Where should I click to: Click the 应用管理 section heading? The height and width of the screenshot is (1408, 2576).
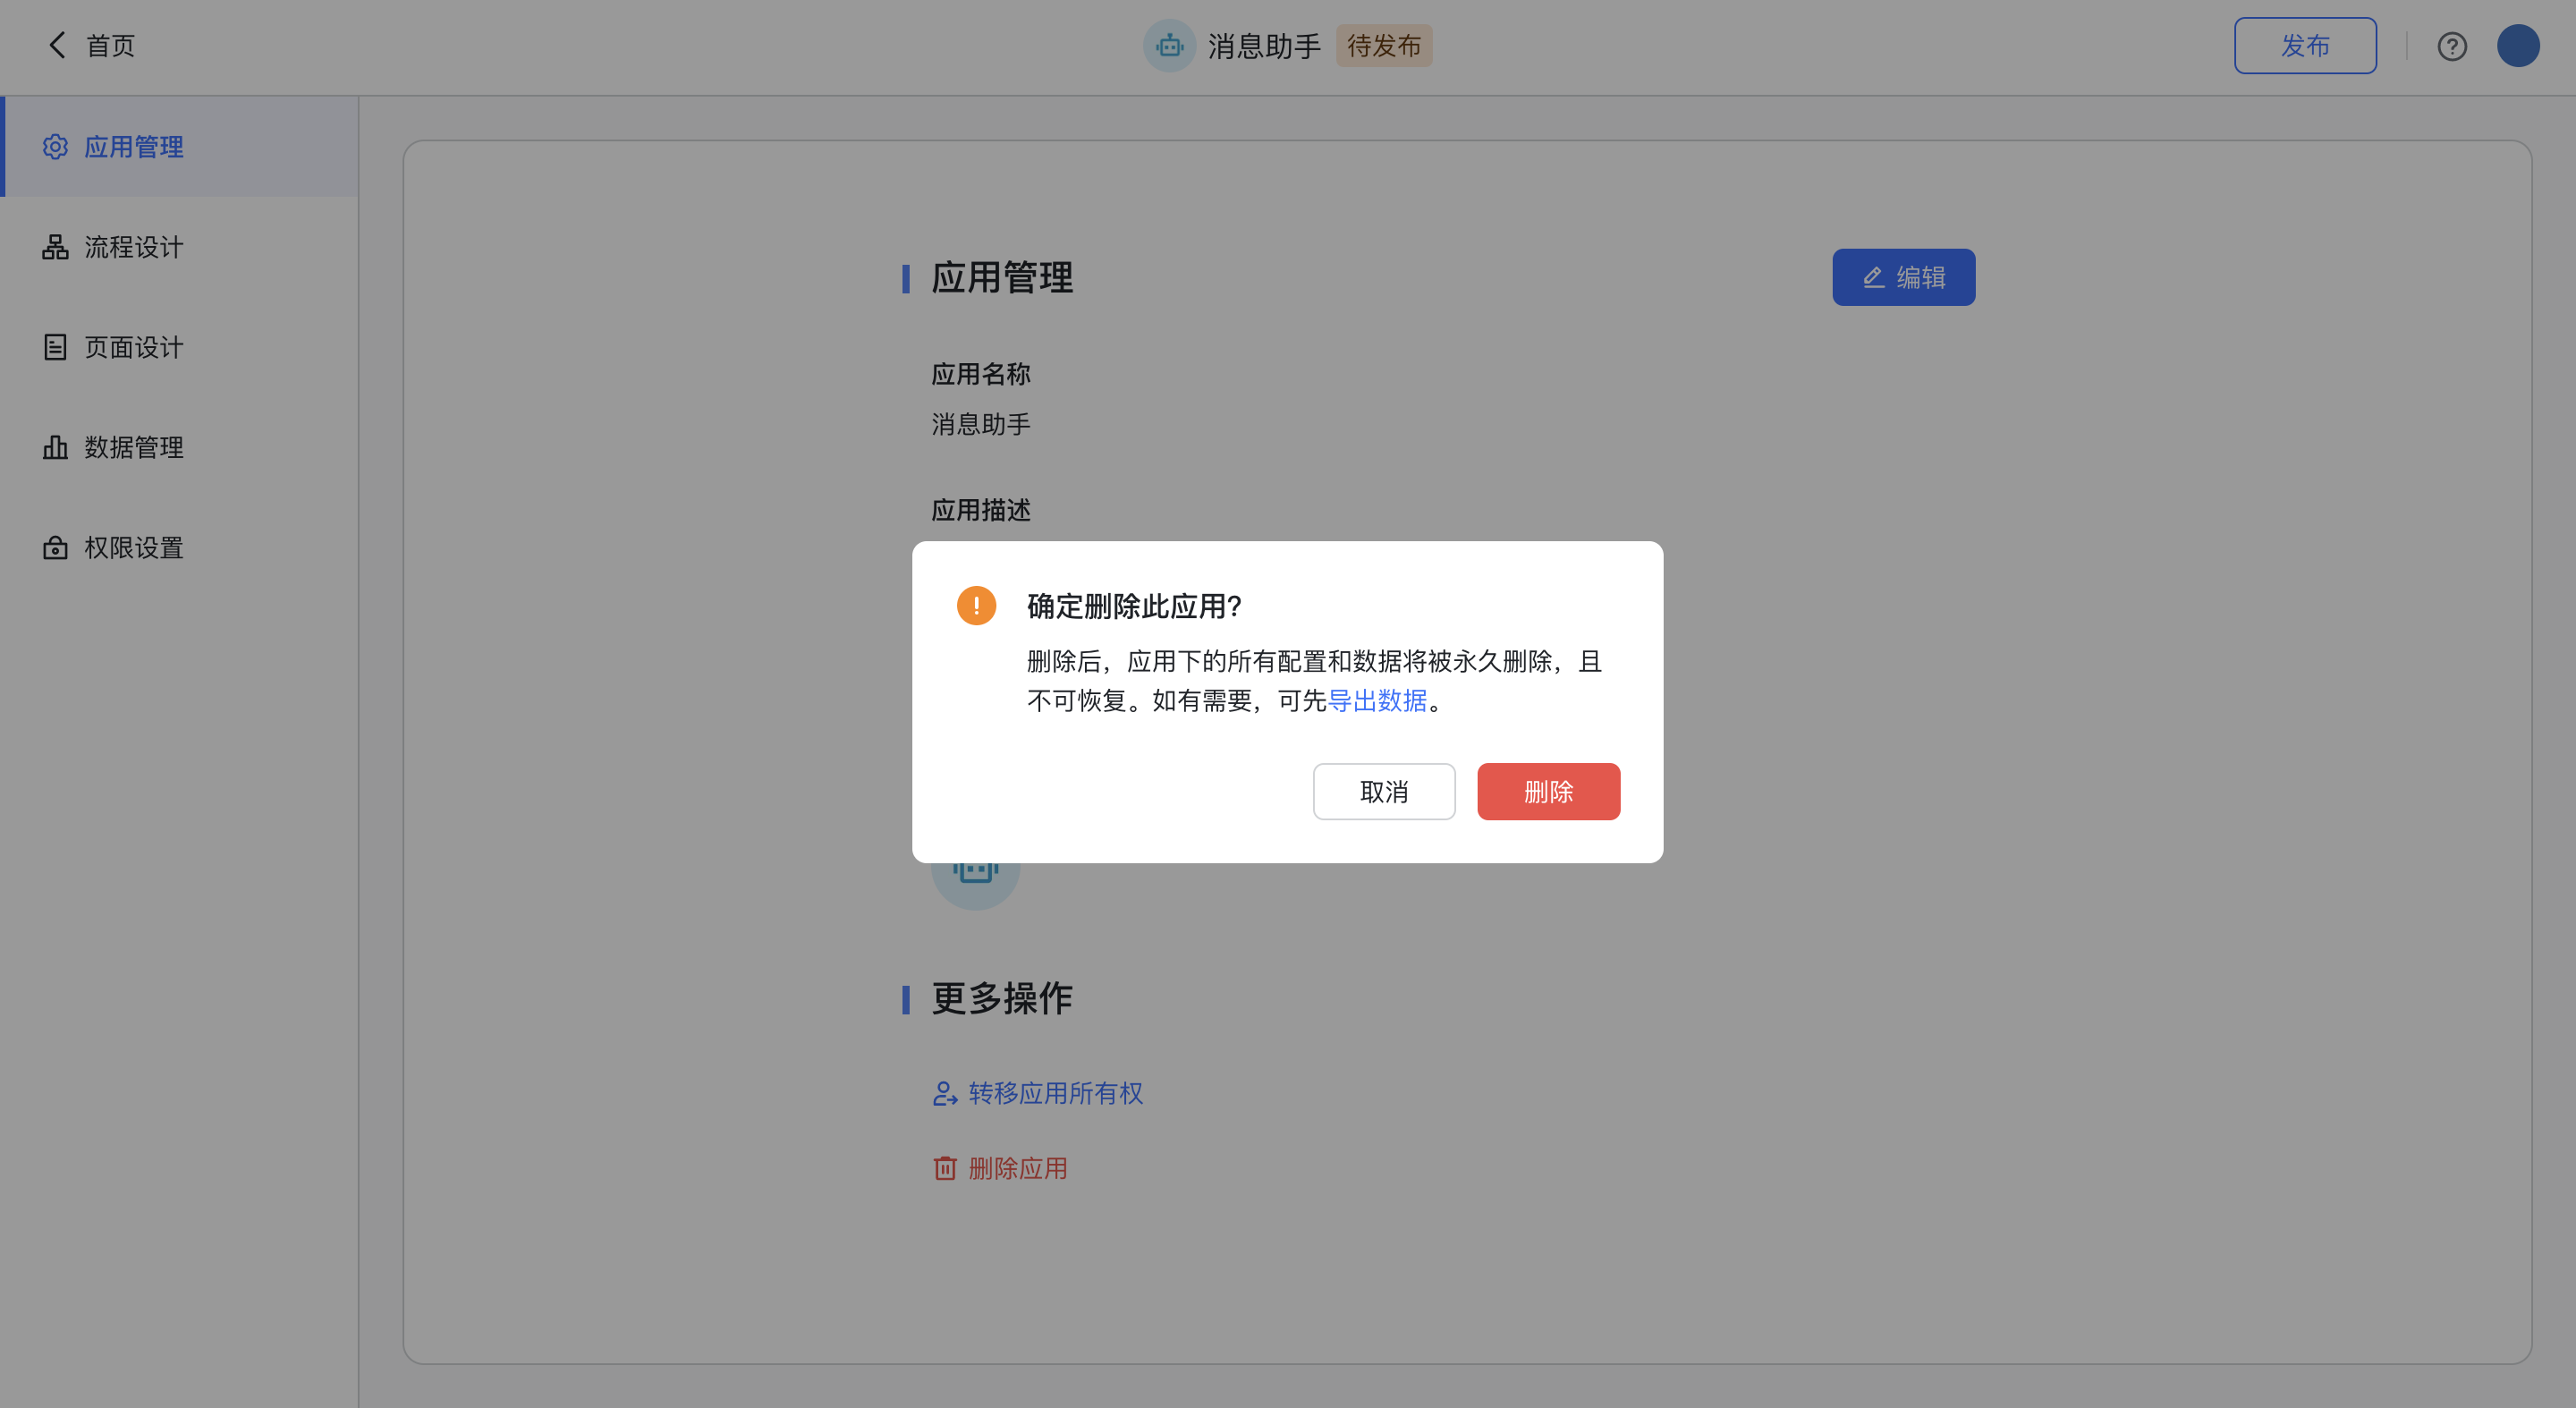point(1001,278)
